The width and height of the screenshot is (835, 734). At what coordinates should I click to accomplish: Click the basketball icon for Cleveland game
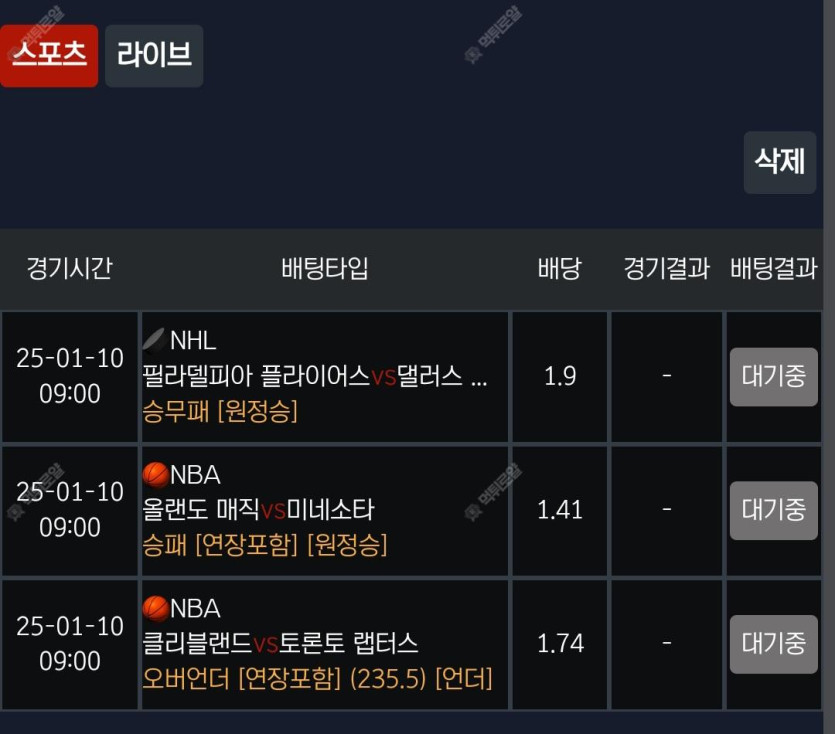[155, 608]
